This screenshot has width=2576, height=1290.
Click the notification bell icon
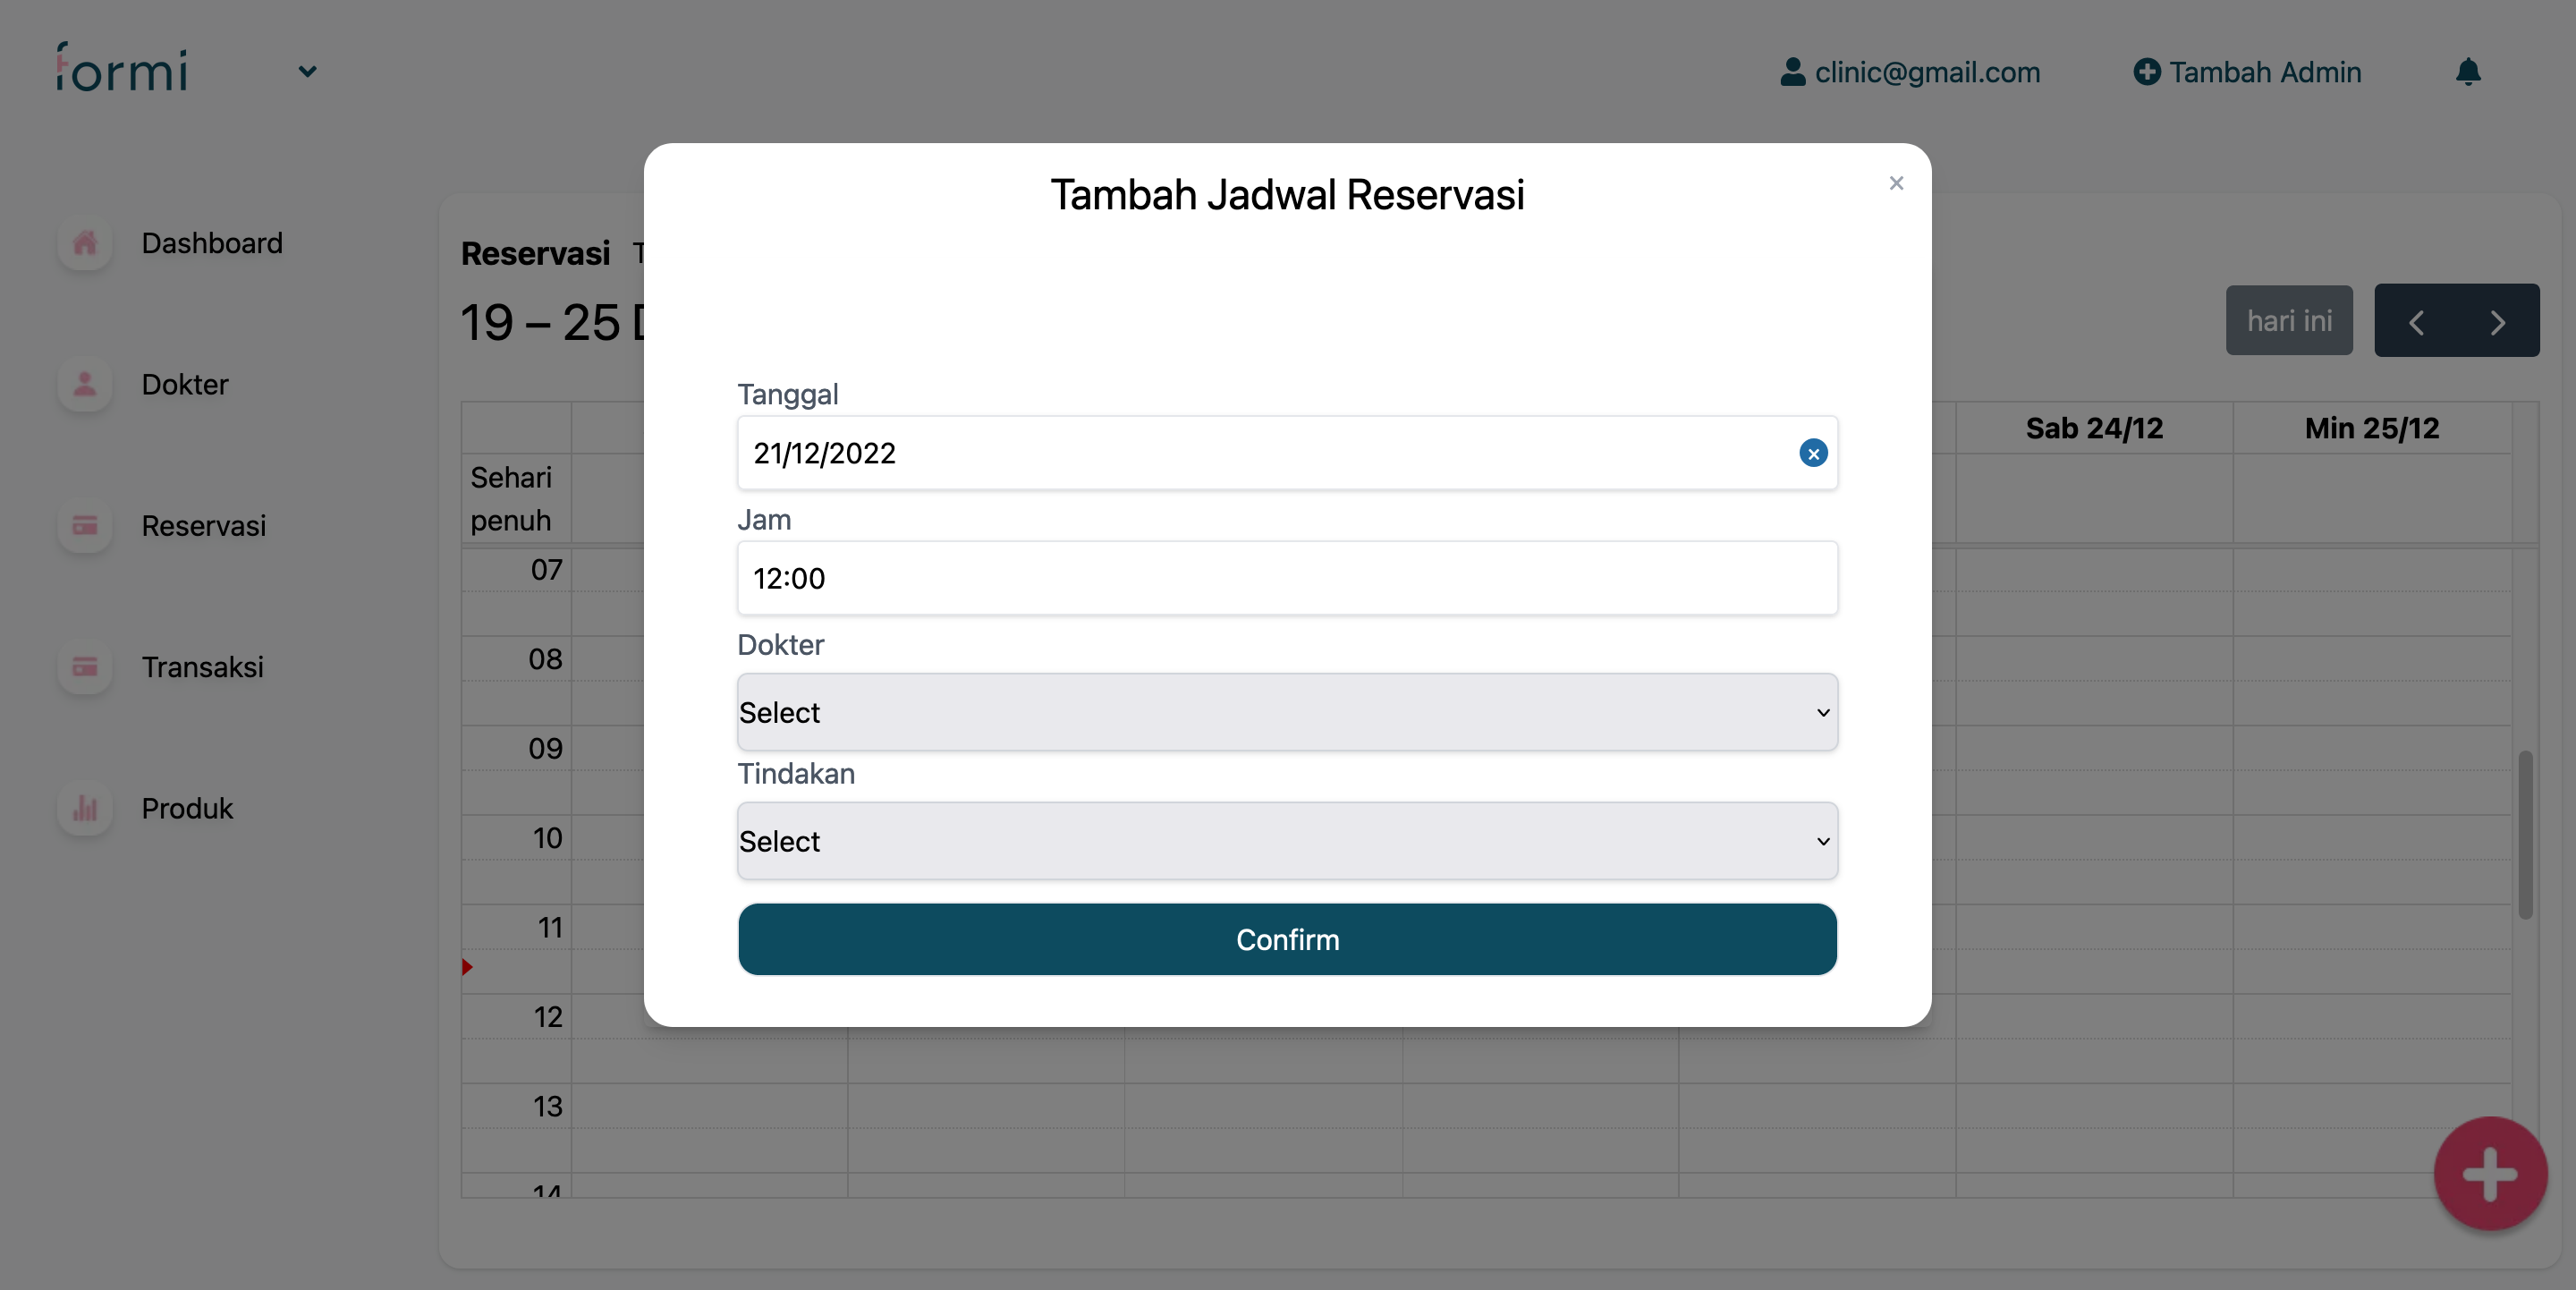click(x=2467, y=72)
